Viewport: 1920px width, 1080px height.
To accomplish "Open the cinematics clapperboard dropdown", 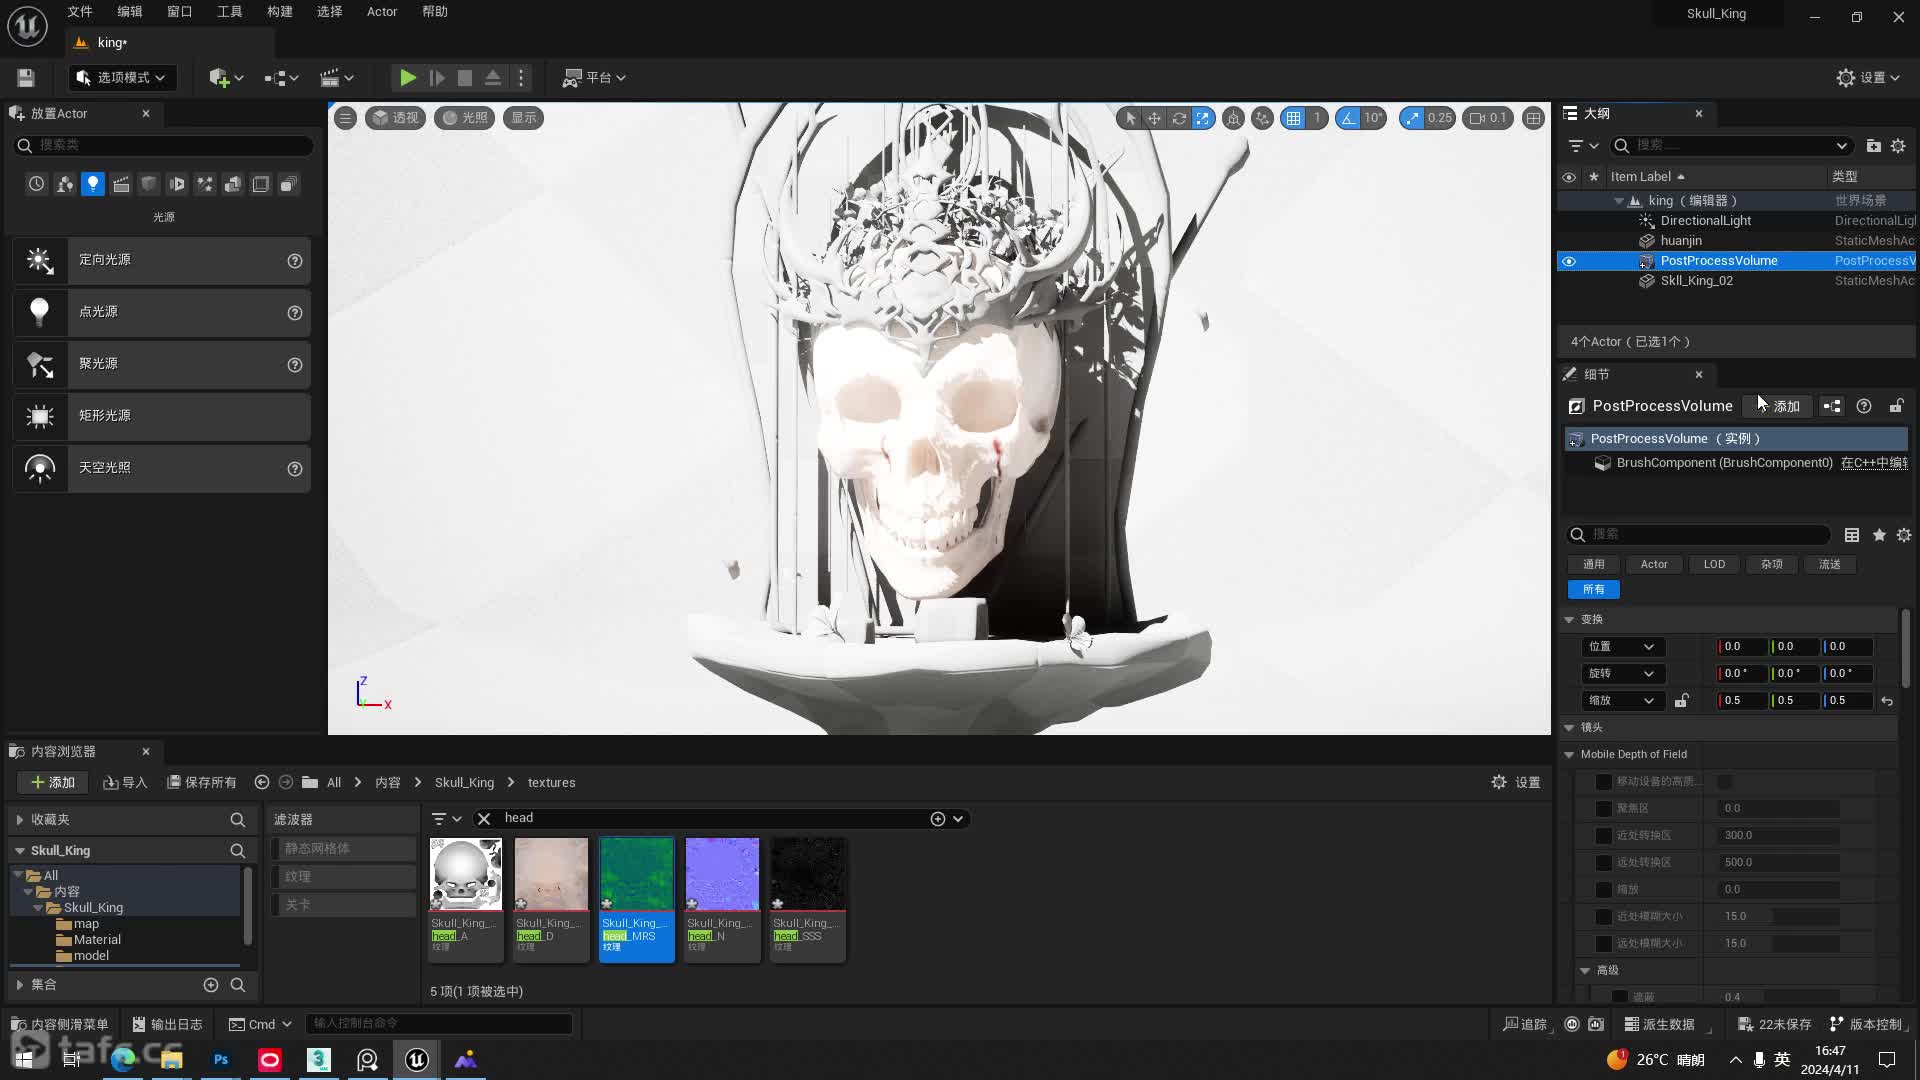I will (x=337, y=78).
